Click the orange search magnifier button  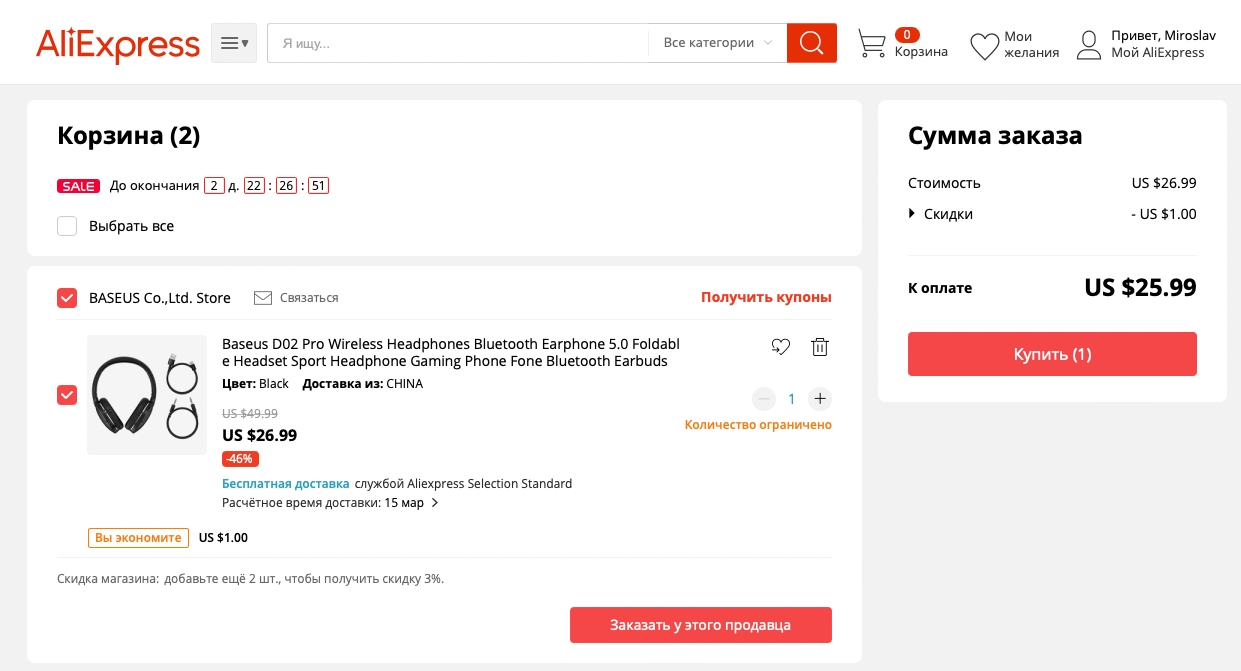(x=811, y=43)
